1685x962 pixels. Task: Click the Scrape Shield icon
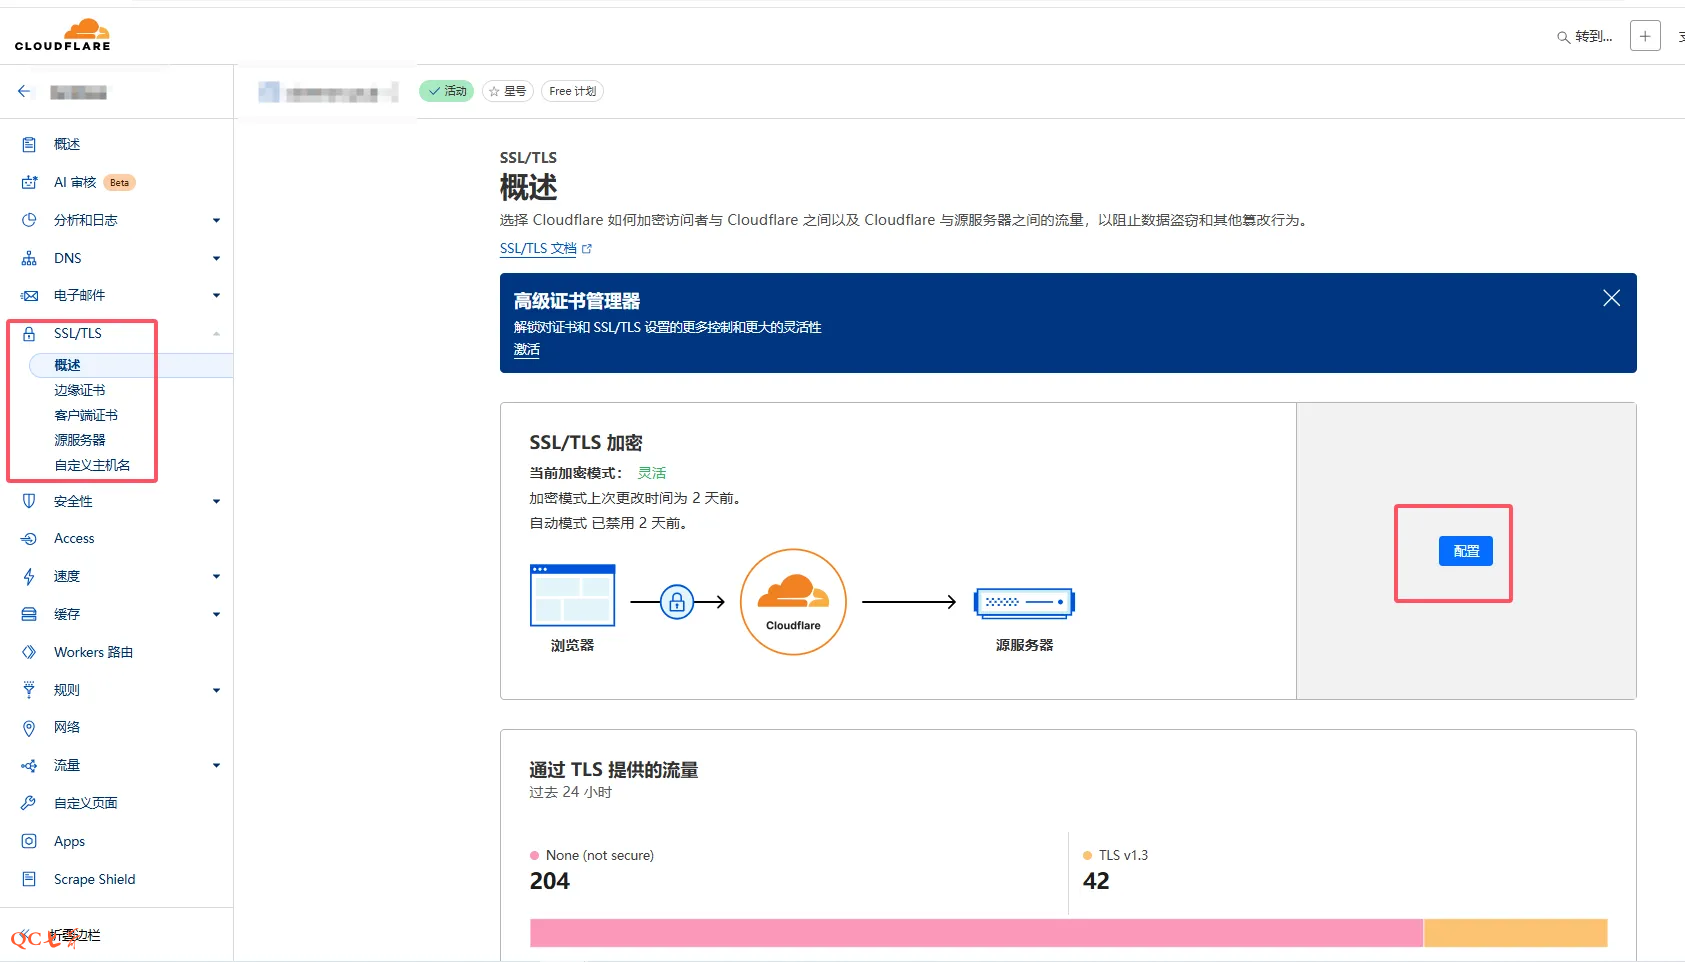(x=29, y=879)
